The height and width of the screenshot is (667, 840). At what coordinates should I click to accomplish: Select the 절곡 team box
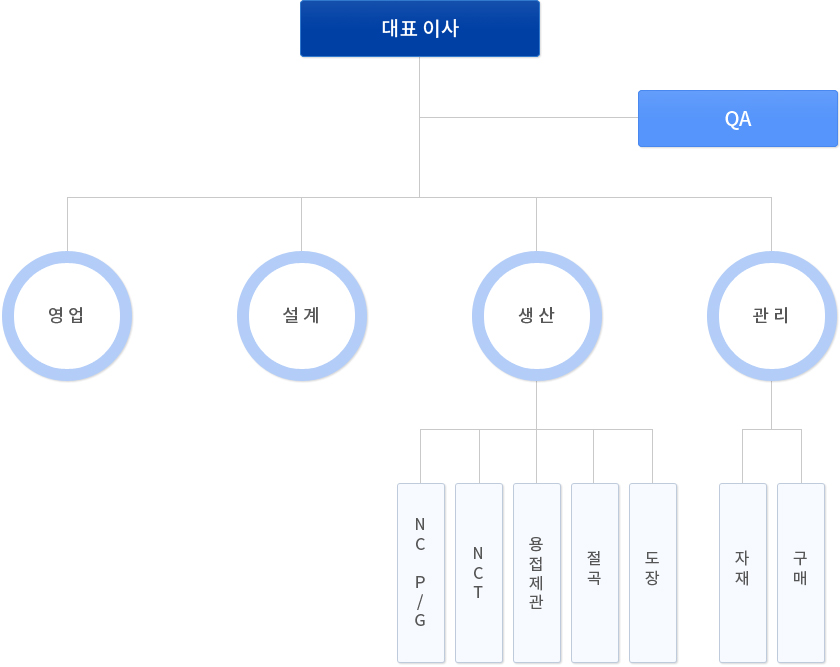tap(594, 572)
